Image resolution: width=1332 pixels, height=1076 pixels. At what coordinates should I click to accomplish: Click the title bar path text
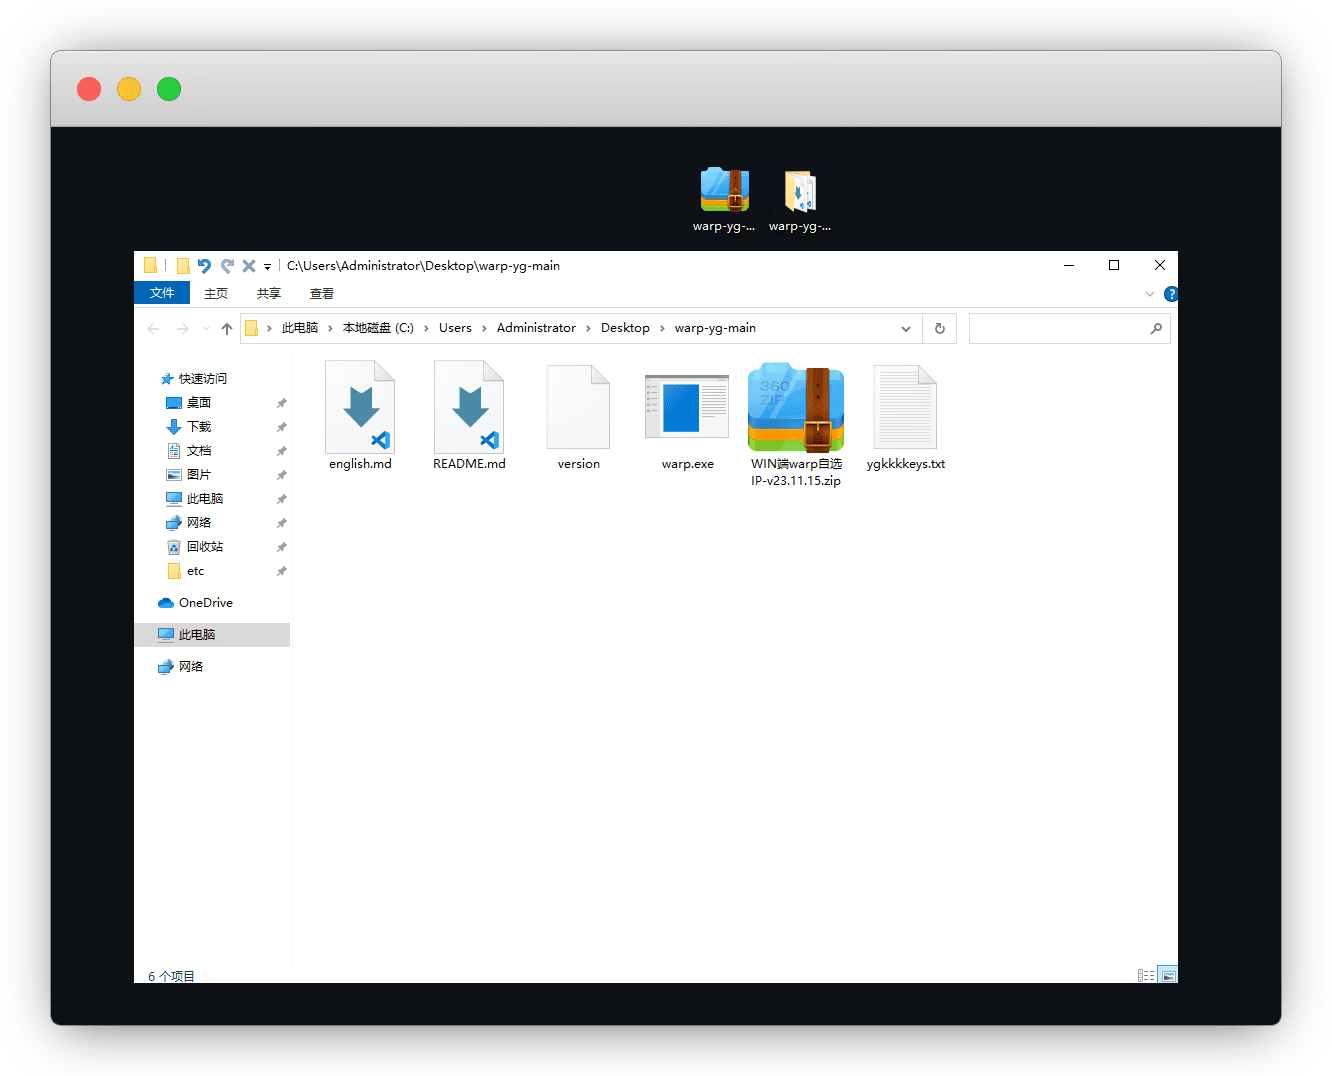(x=423, y=266)
